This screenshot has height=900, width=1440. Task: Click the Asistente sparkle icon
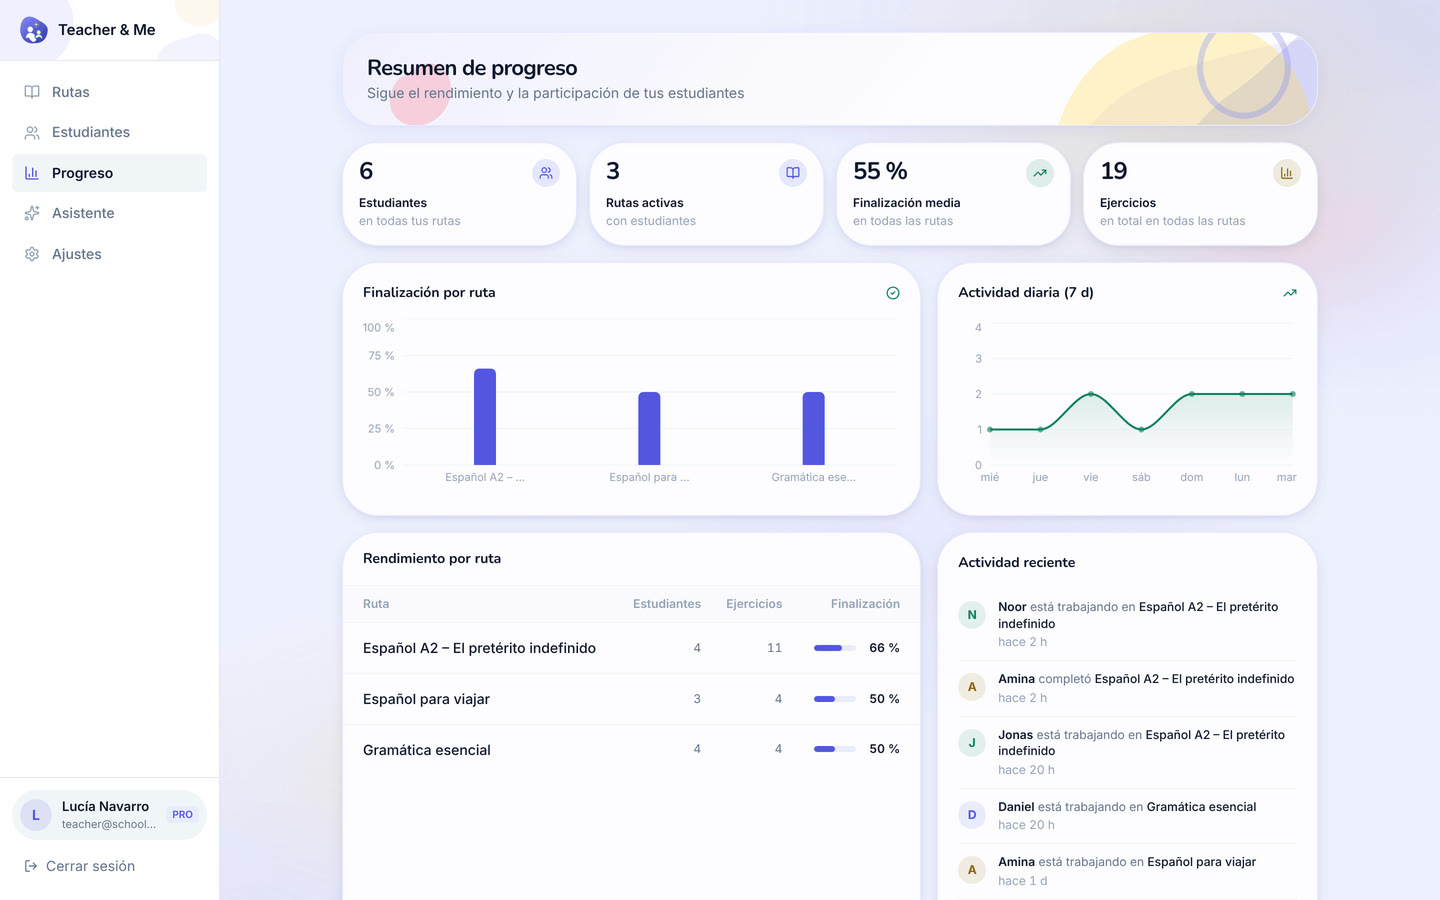[x=32, y=213]
